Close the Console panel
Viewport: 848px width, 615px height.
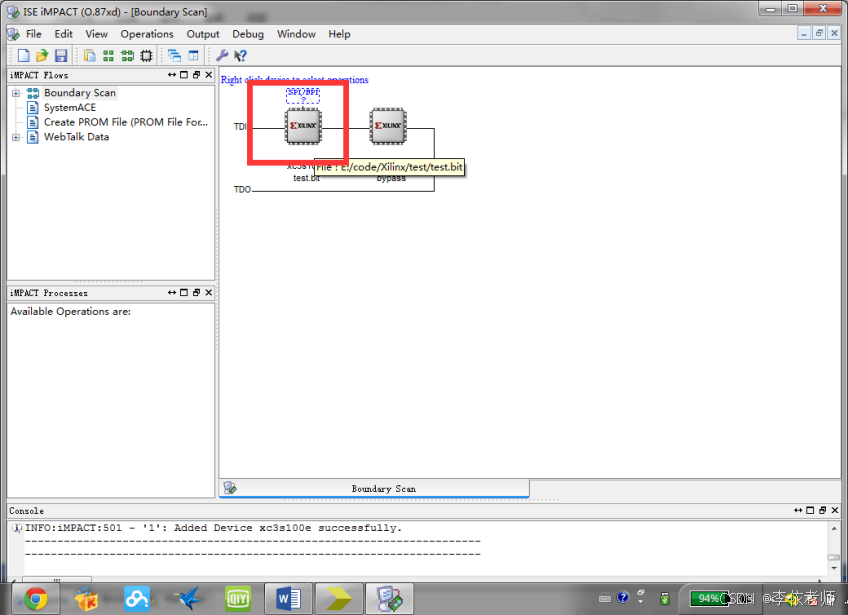click(x=835, y=510)
